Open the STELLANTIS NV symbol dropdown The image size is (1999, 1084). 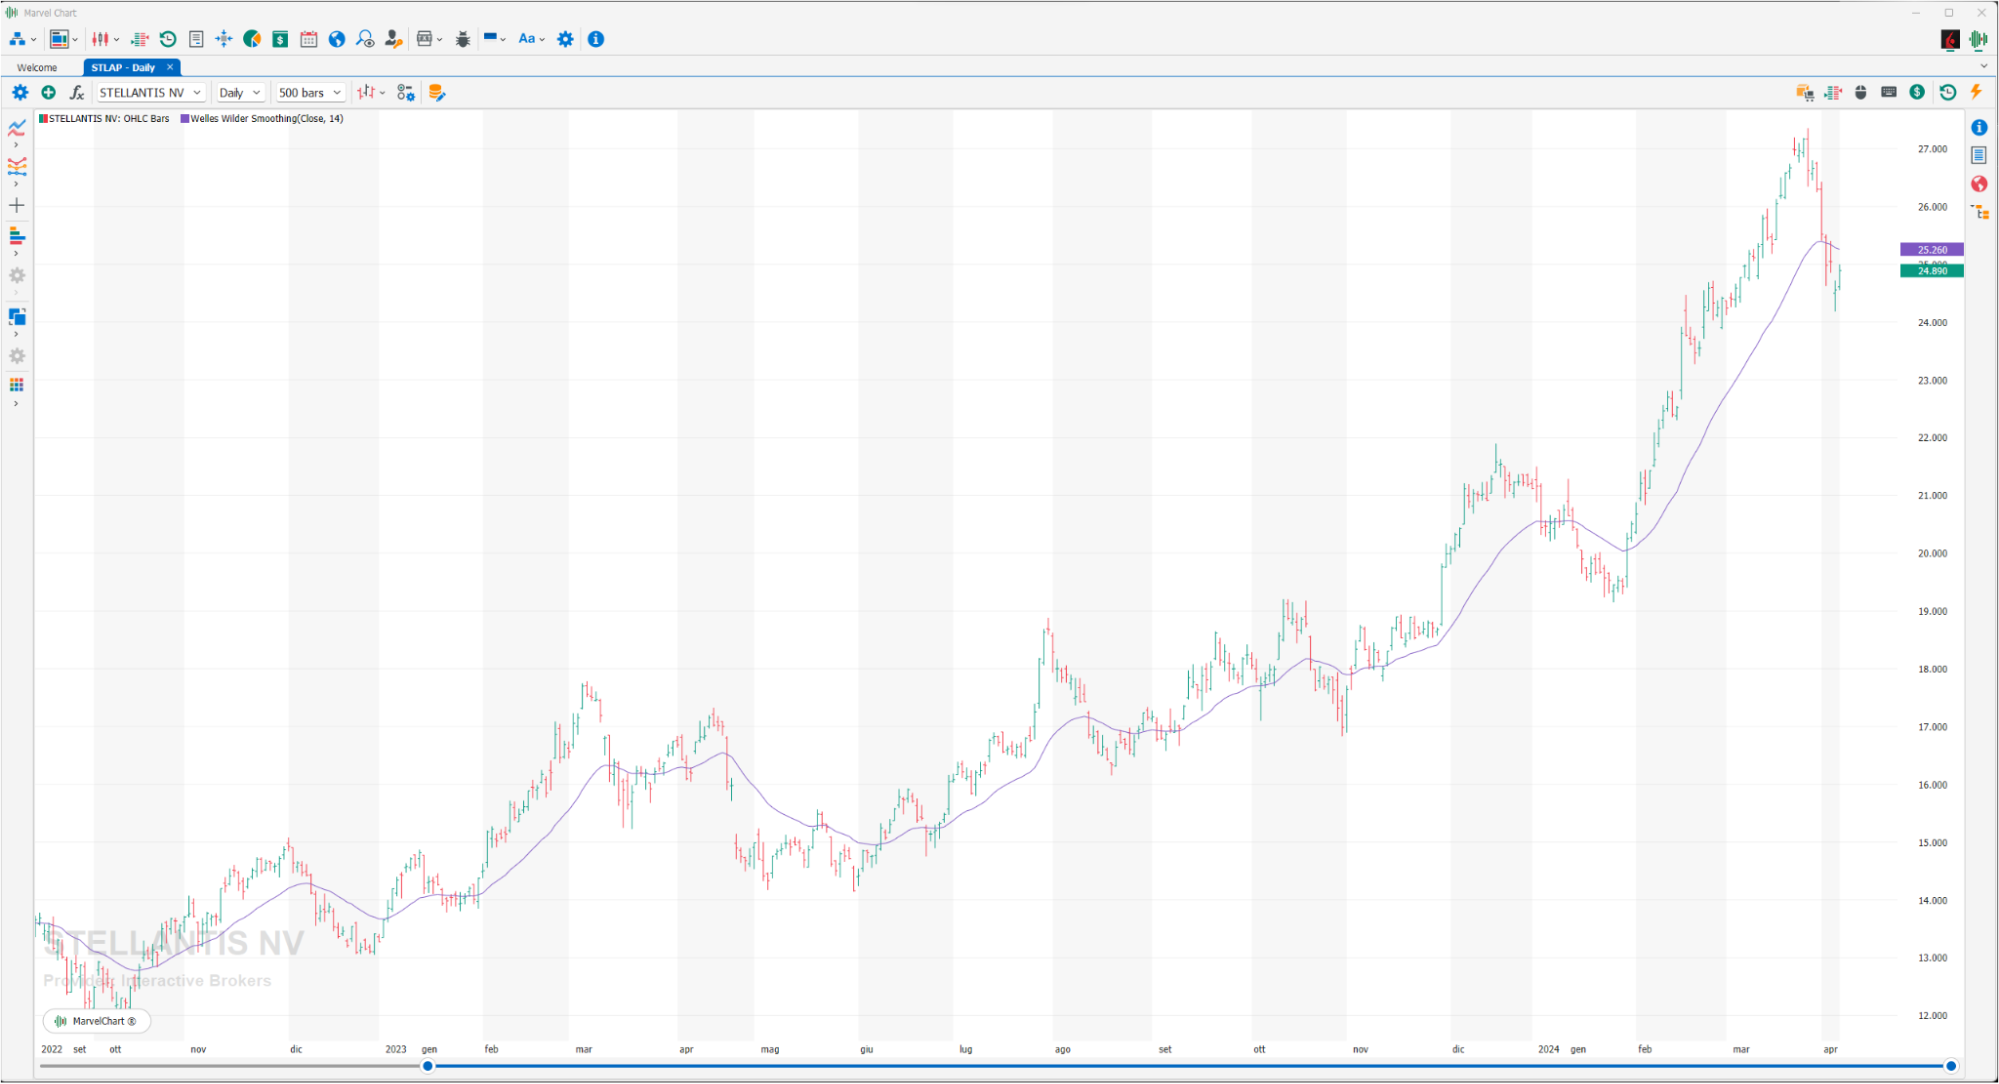tap(150, 92)
